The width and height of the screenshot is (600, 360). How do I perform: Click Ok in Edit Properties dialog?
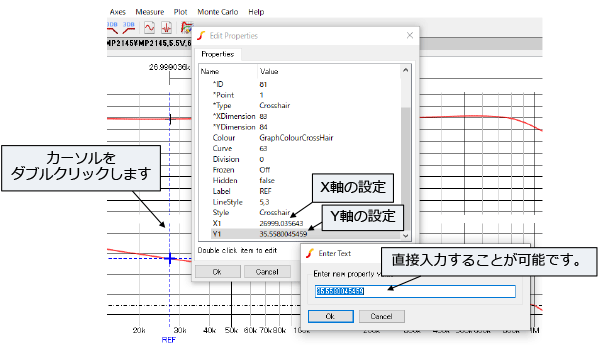217,272
